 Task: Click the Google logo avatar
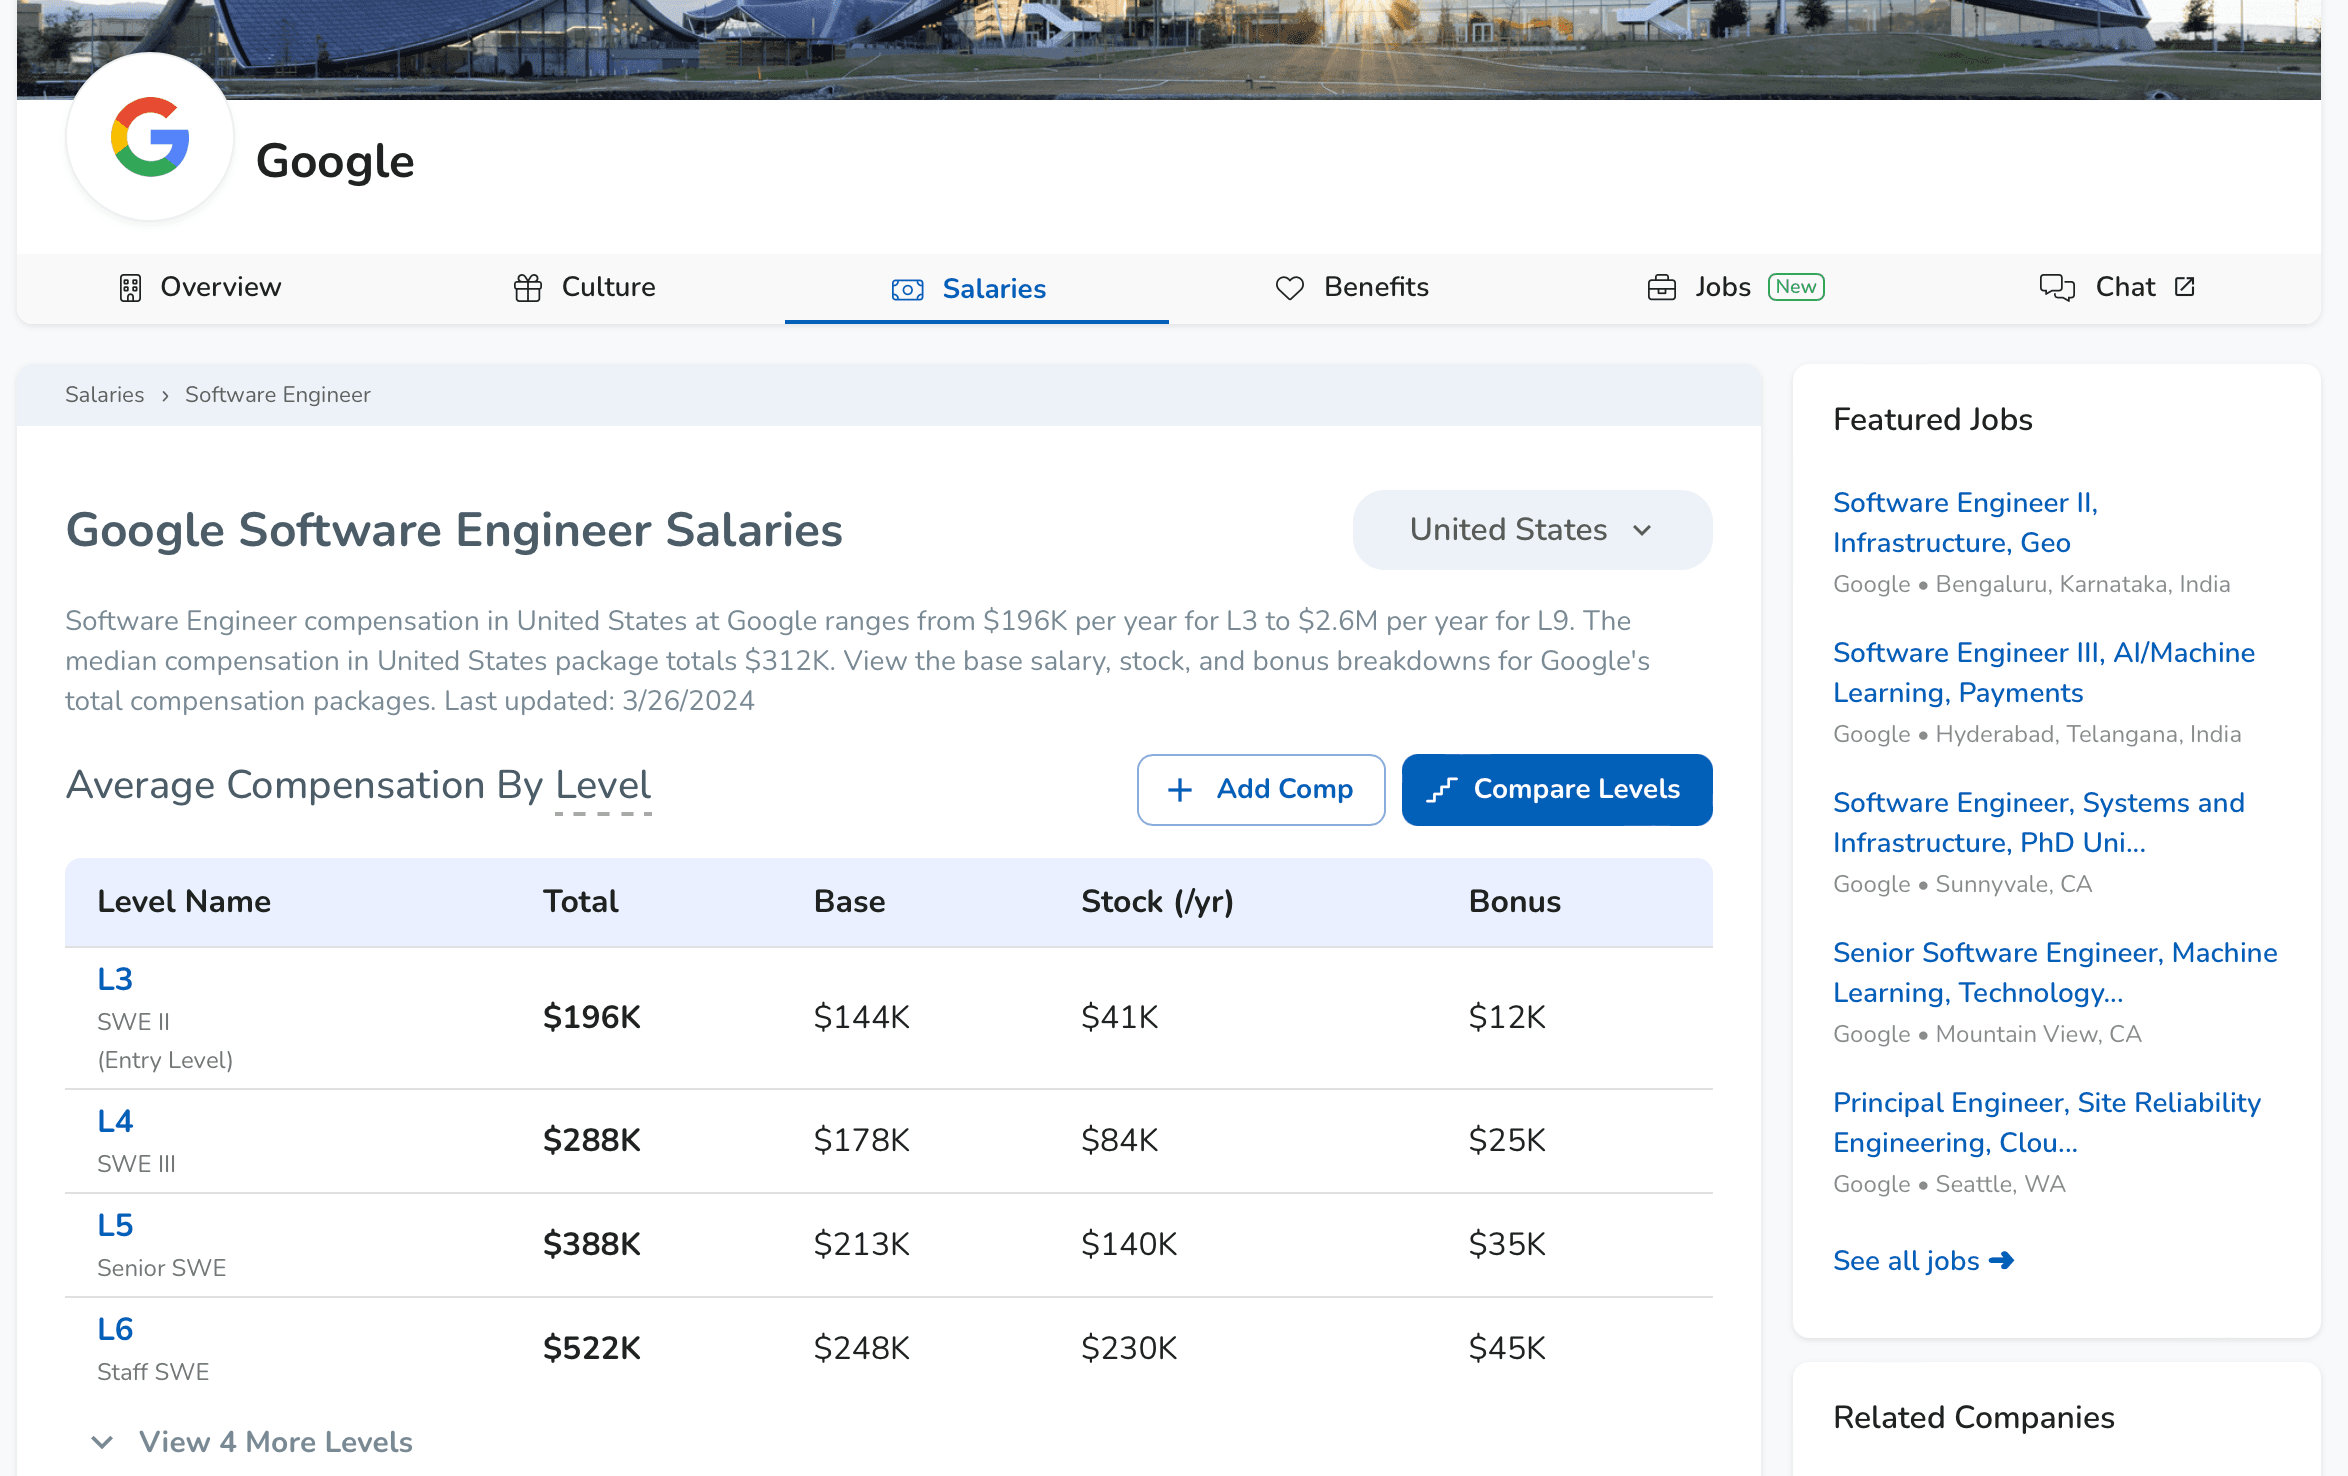click(x=150, y=137)
